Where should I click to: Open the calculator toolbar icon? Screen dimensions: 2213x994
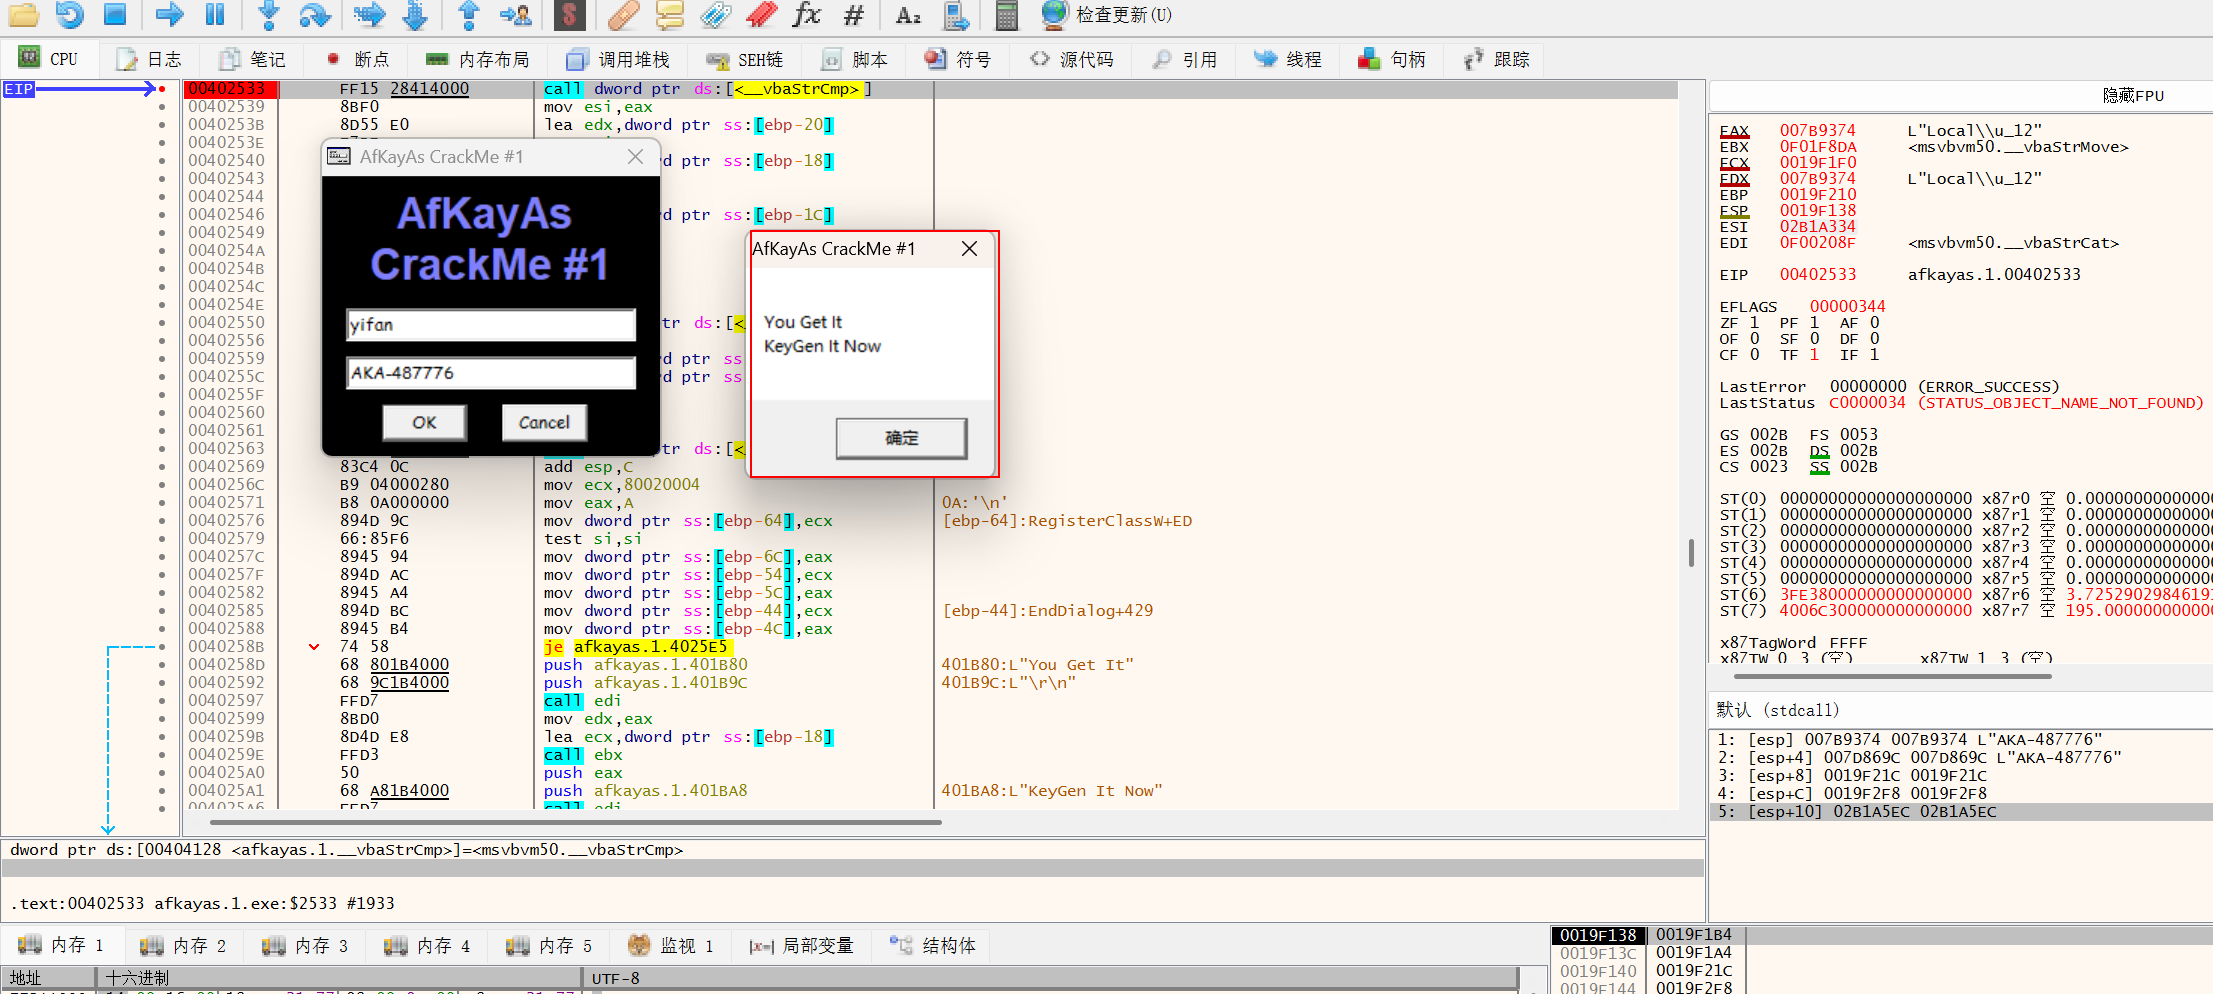(1006, 14)
